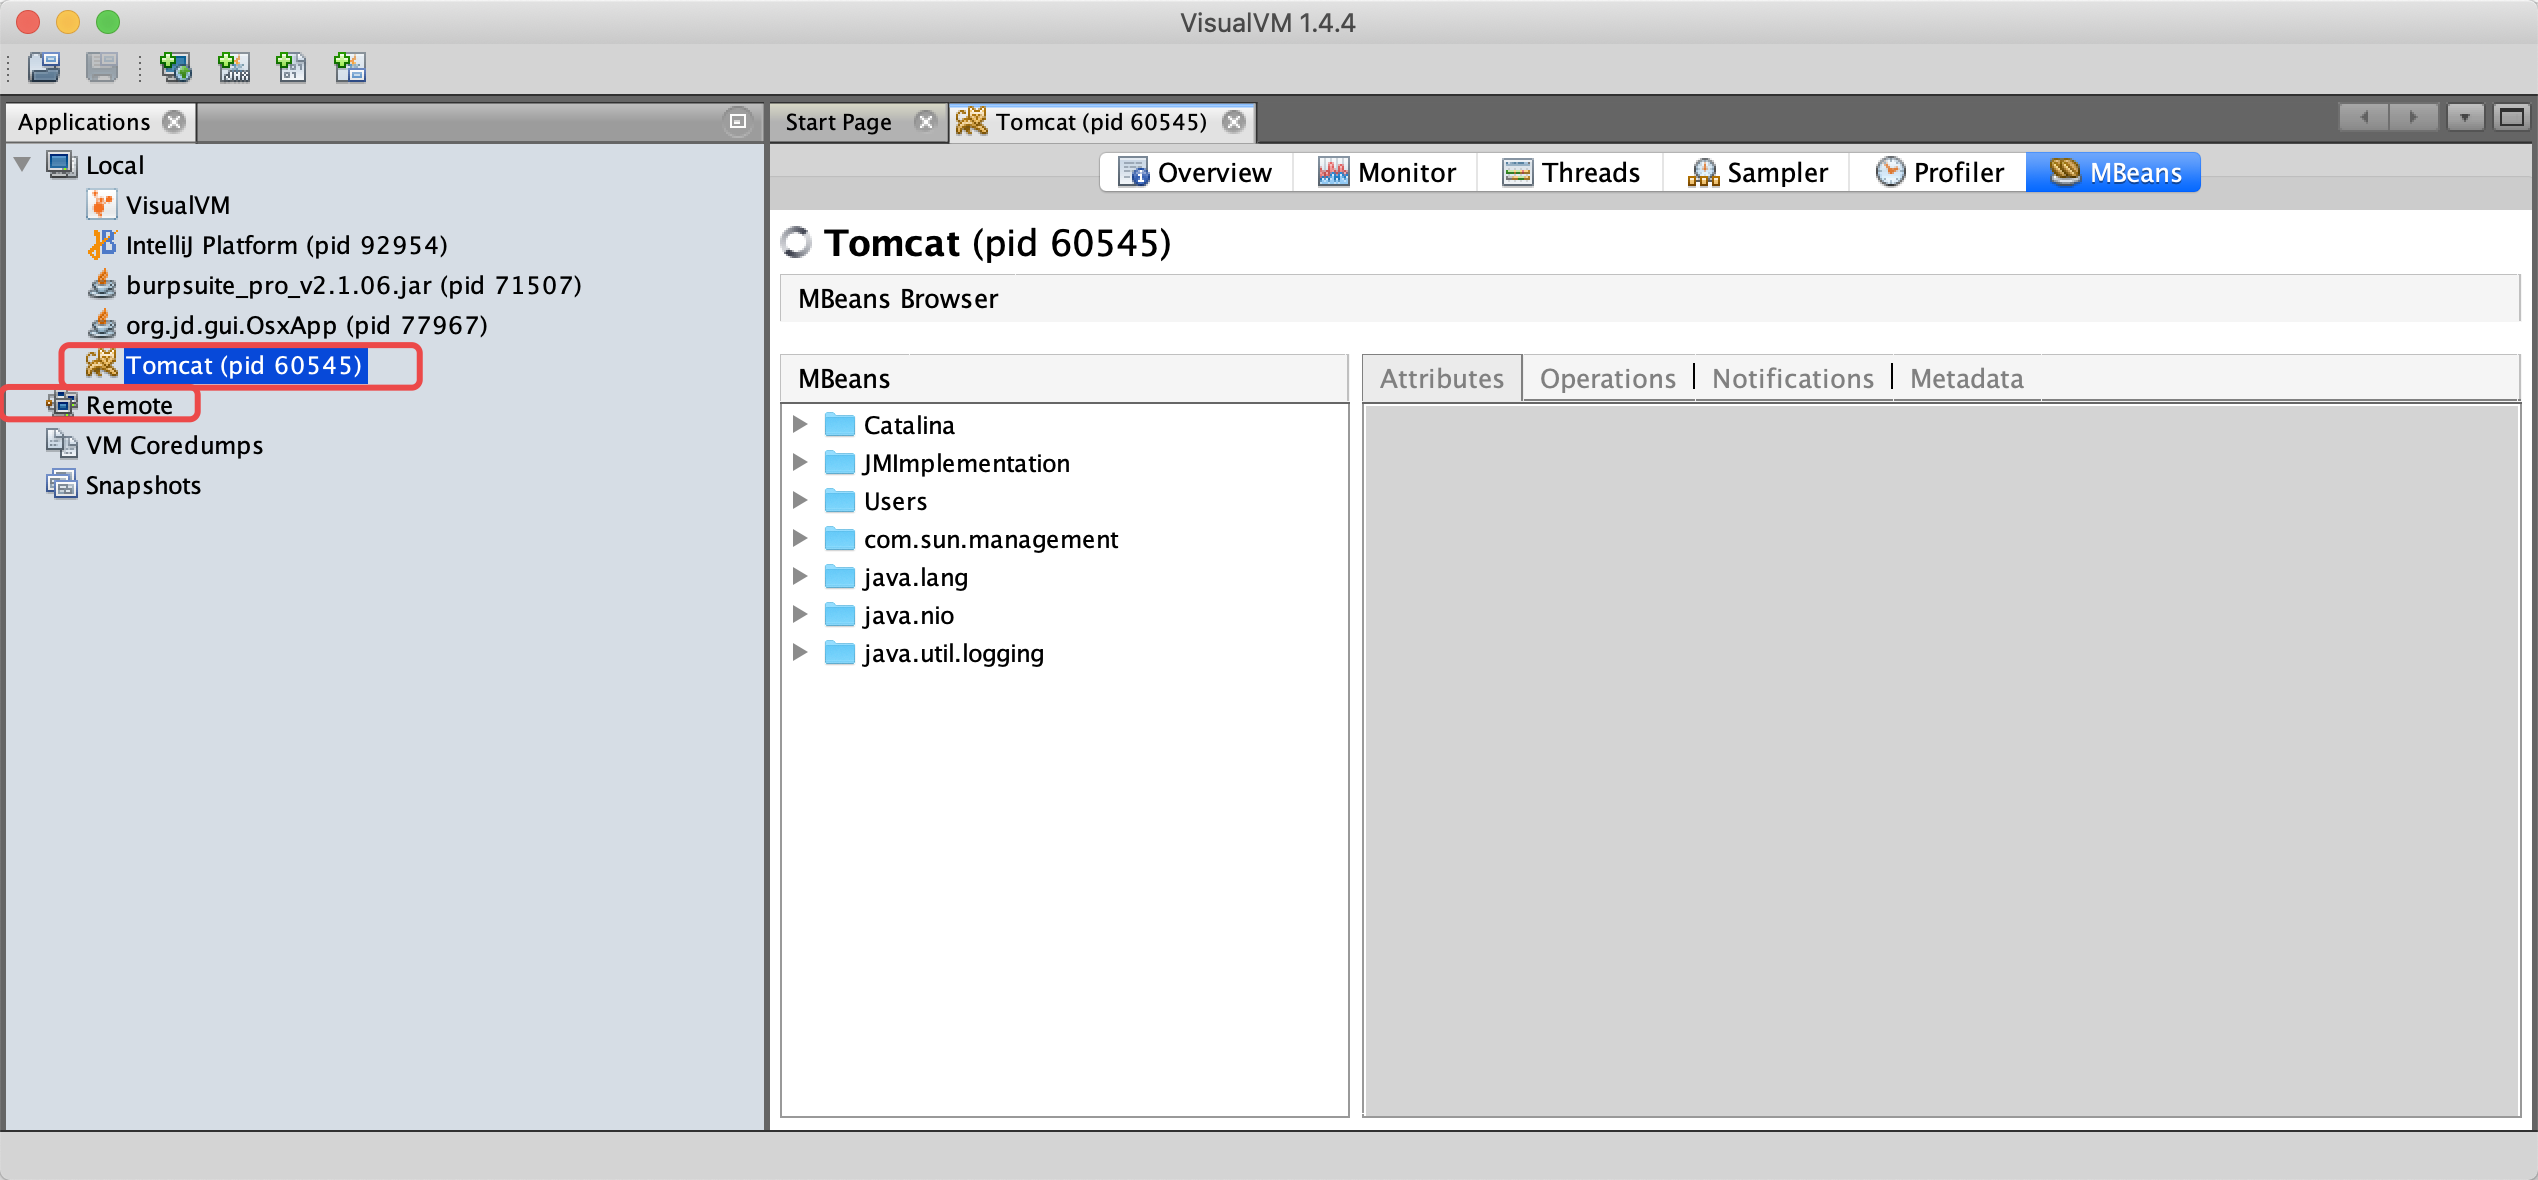Click the Add JMX Connection toolbar icon
Image resolution: width=2538 pixels, height=1180 pixels.
[234, 67]
